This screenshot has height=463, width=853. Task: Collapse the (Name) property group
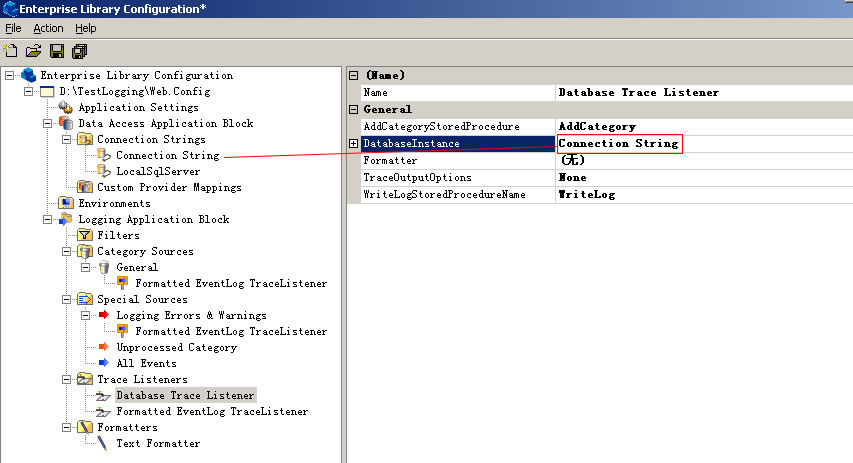tap(354, 76)
